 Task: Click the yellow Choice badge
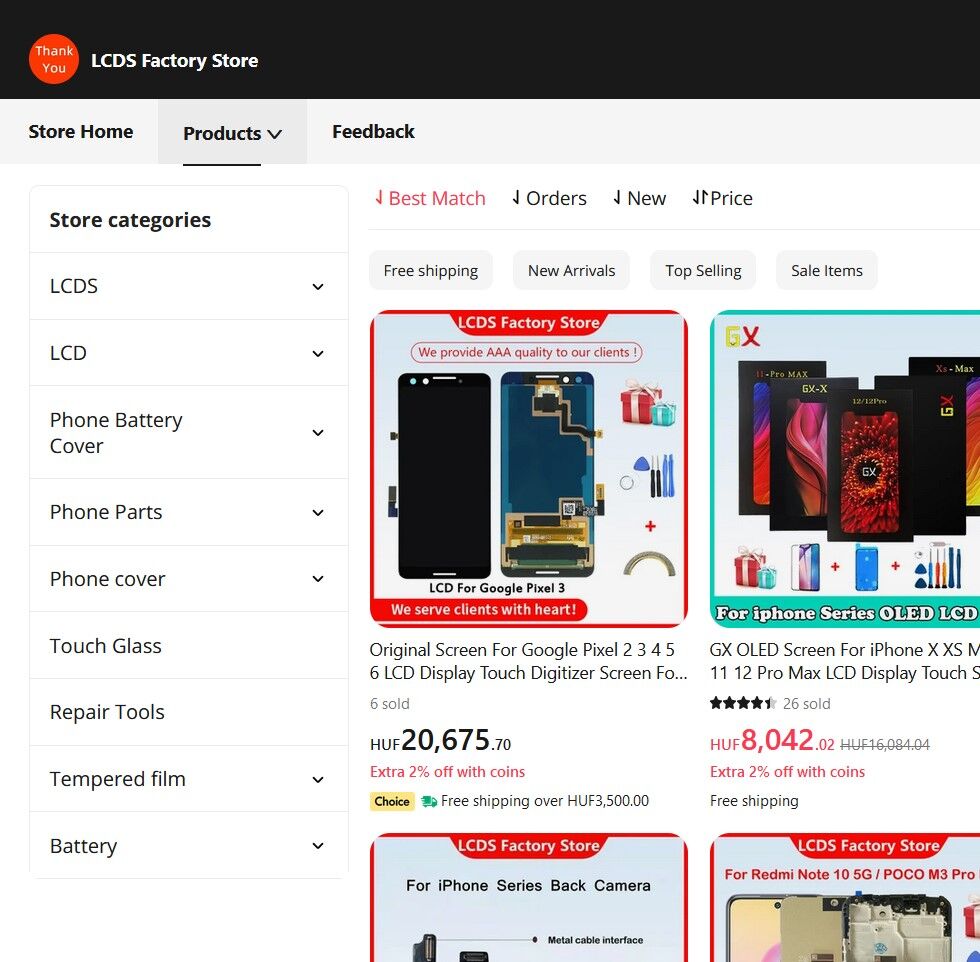392,801
